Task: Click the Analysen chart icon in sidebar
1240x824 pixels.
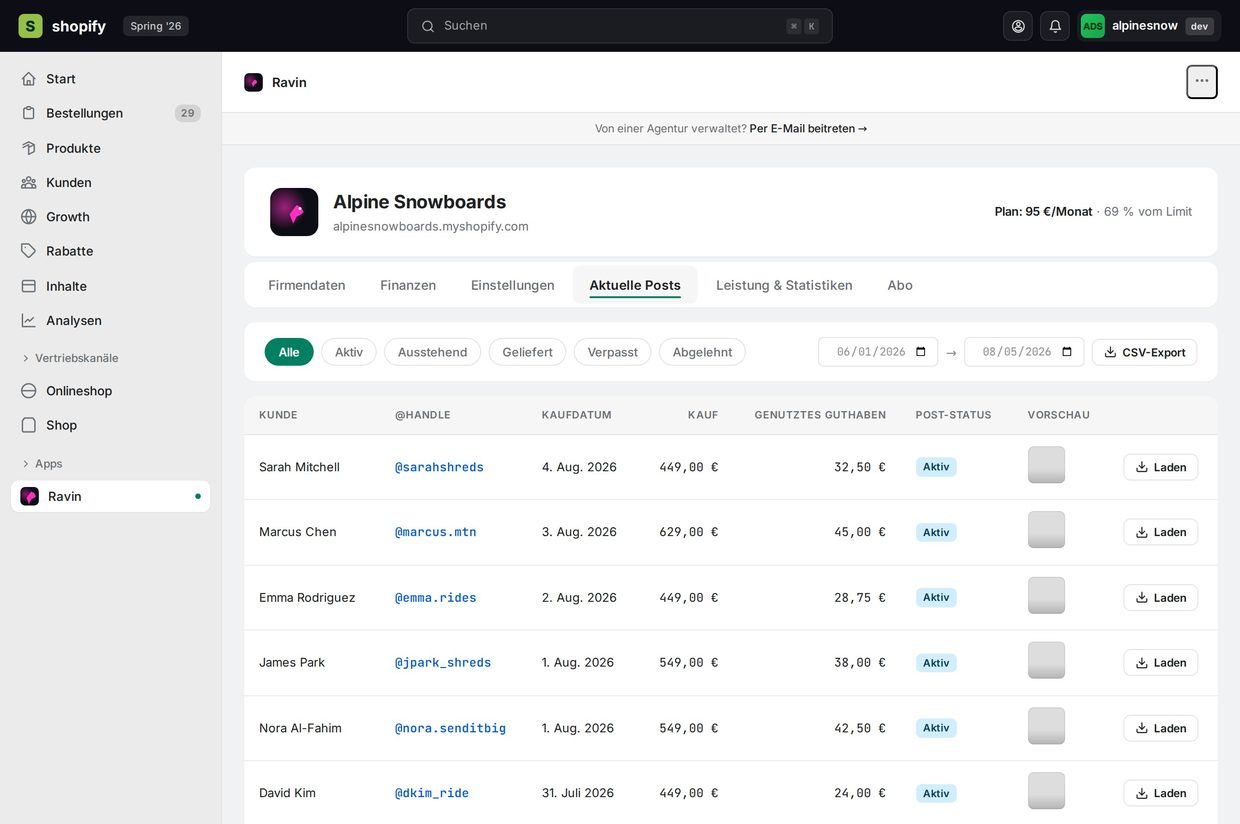Action: pyautogui.click(x=29, y=320)
